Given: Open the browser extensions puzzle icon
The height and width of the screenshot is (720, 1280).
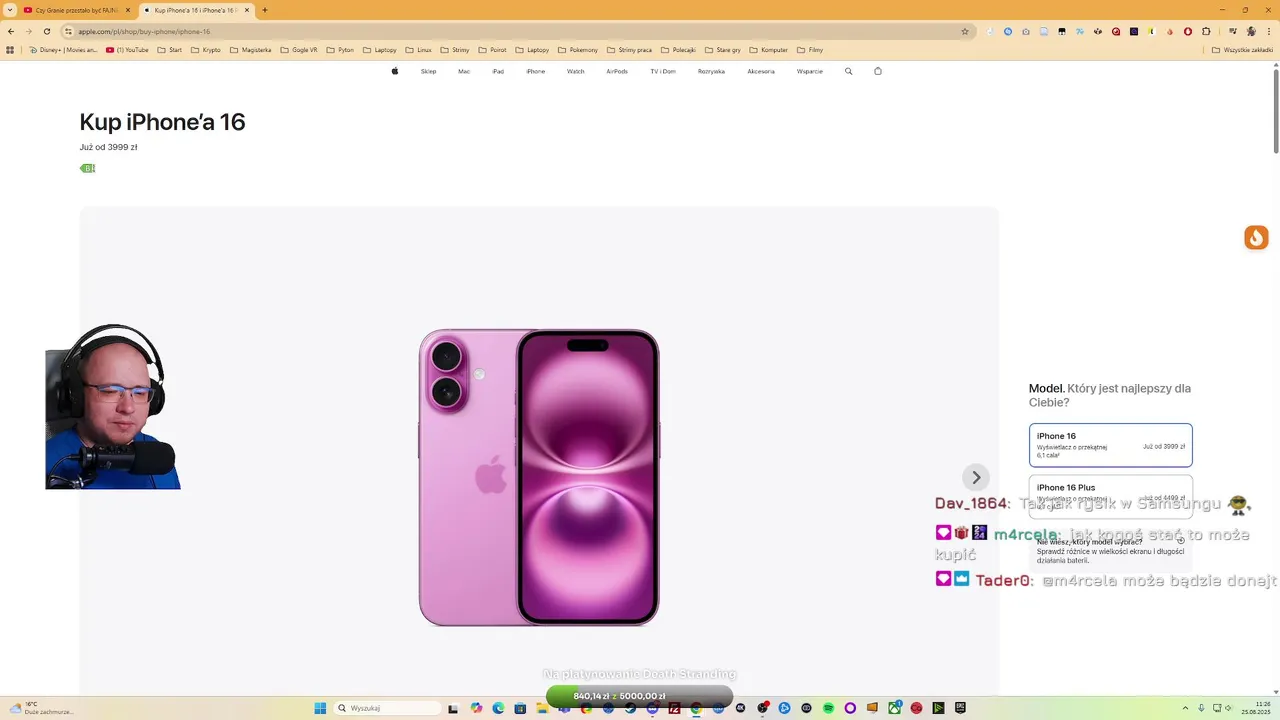Looking at the screenshot, I should [x=1206, y=31].
